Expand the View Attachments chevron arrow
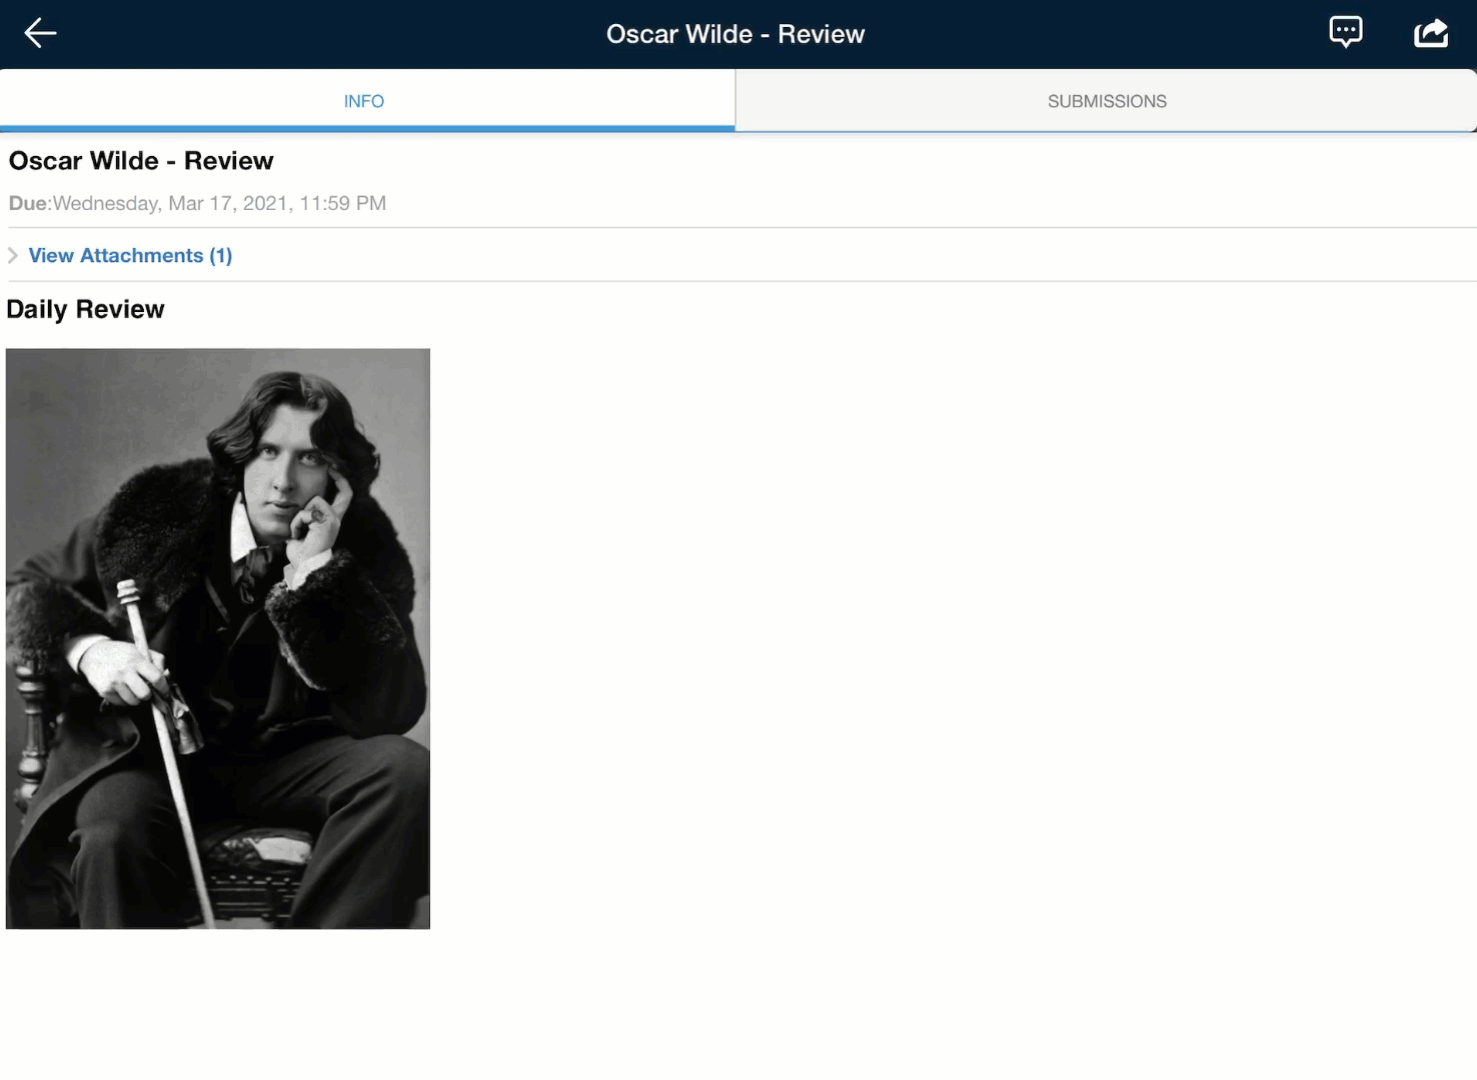The height and width of the screenshot is (1080, 1477). pyautogui.click(x=13, y=256)
